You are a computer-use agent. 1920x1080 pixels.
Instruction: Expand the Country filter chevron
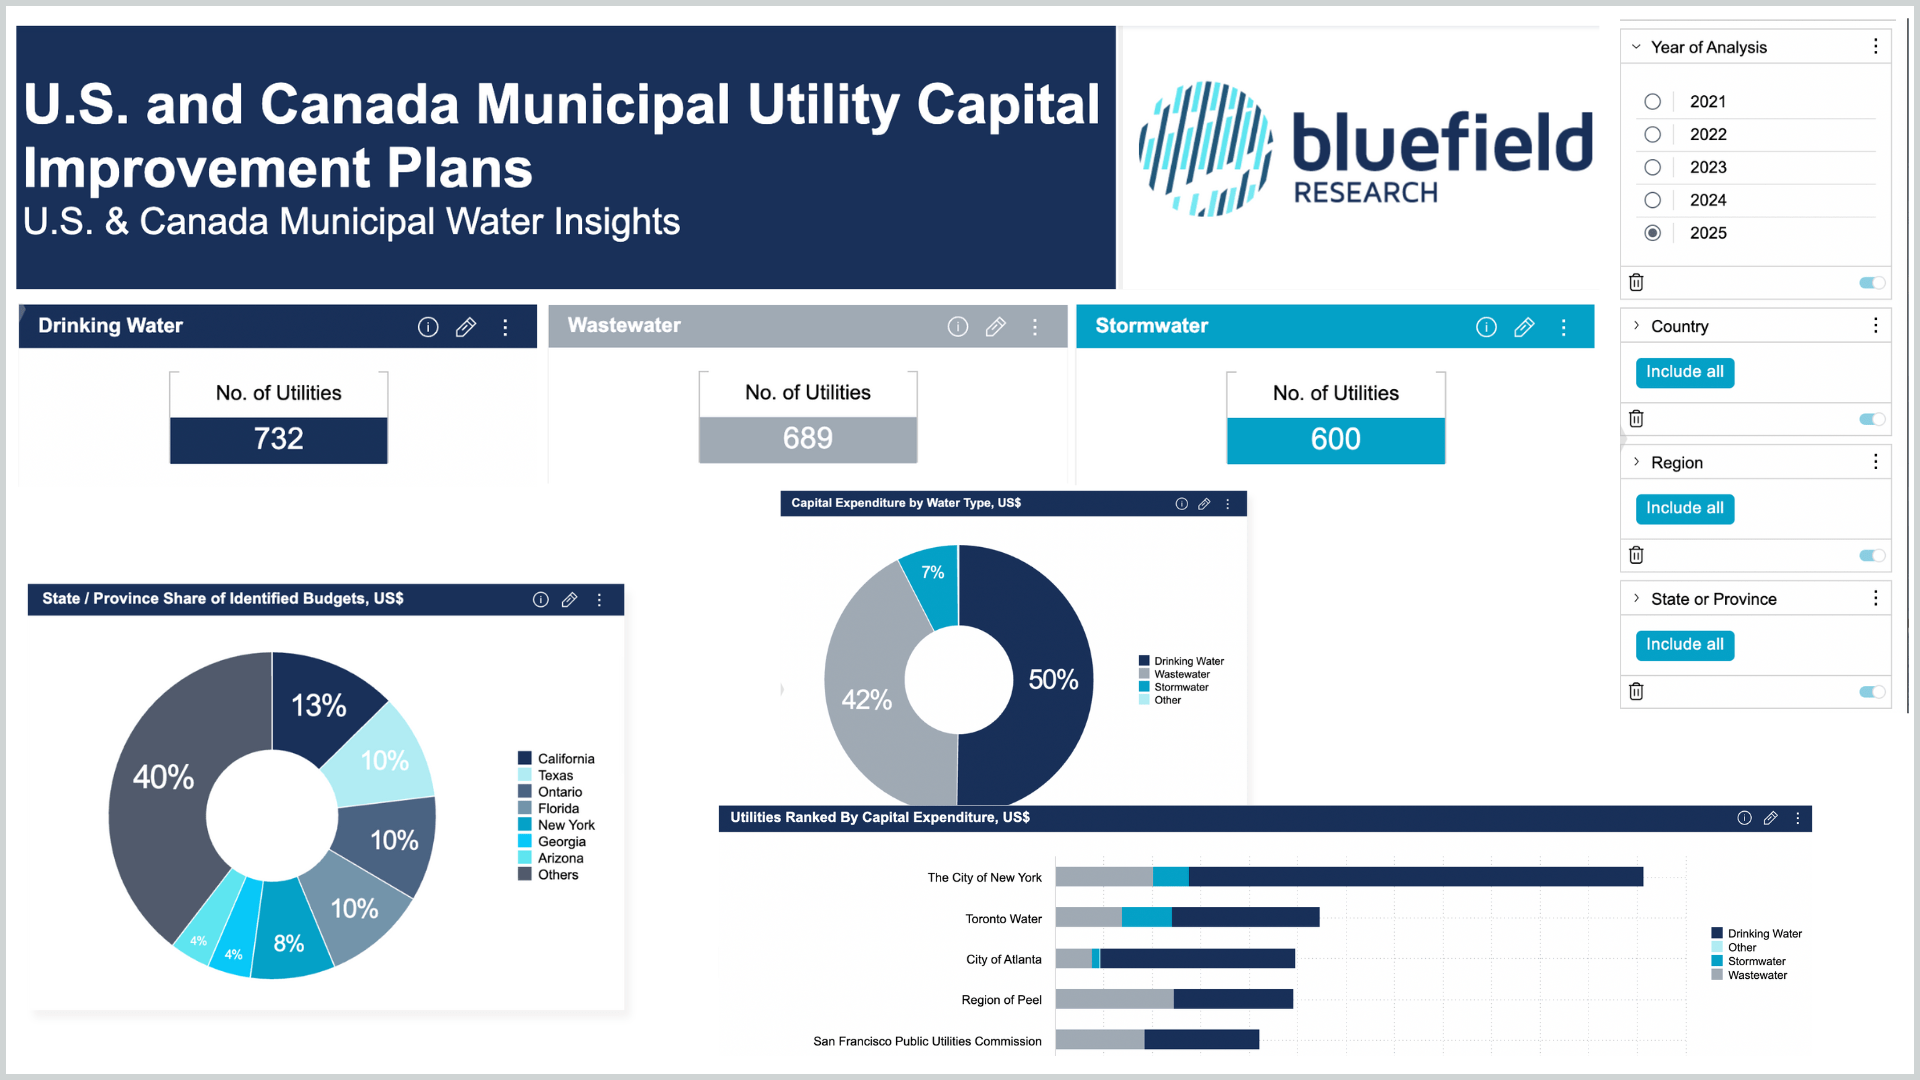coord(1636,326)
